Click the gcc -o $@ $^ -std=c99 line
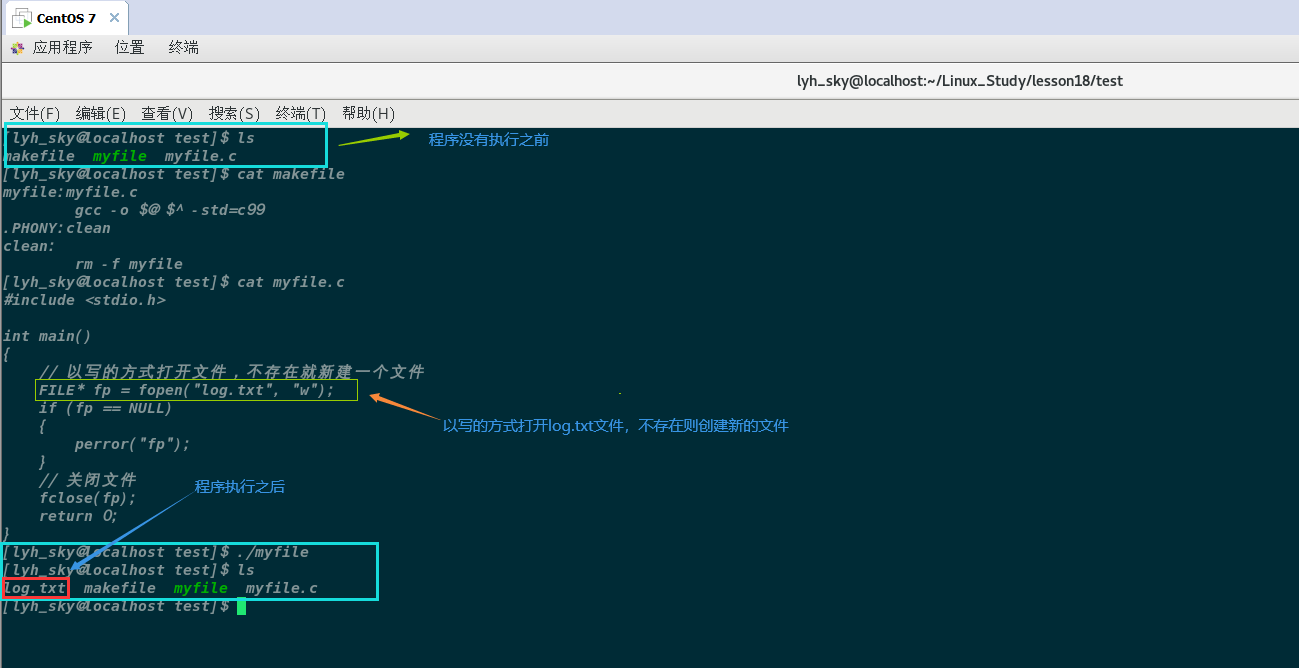The image size is (1299, 668). pyautogui.click(x=170, y=210)
